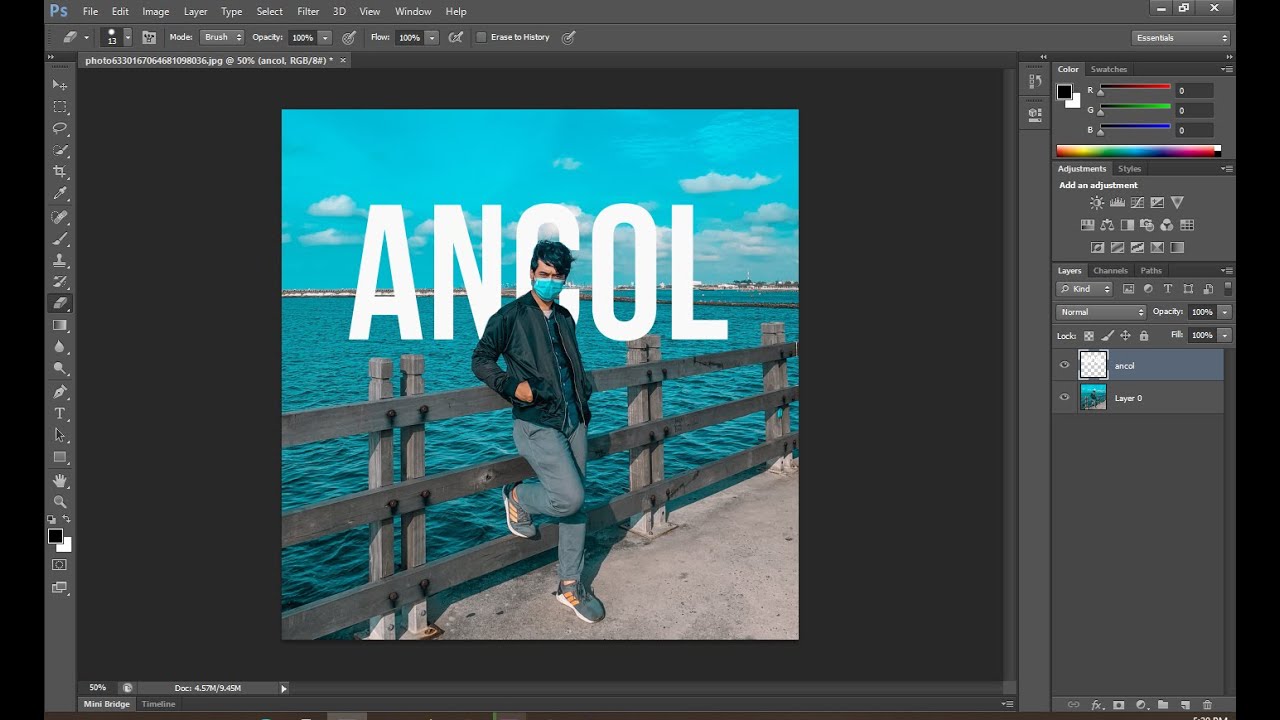Open the Filter menu

coord(308,11)
